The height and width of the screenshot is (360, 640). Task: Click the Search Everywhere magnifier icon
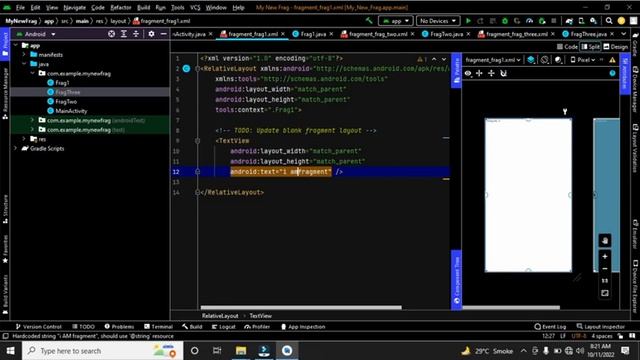point(609,21)
